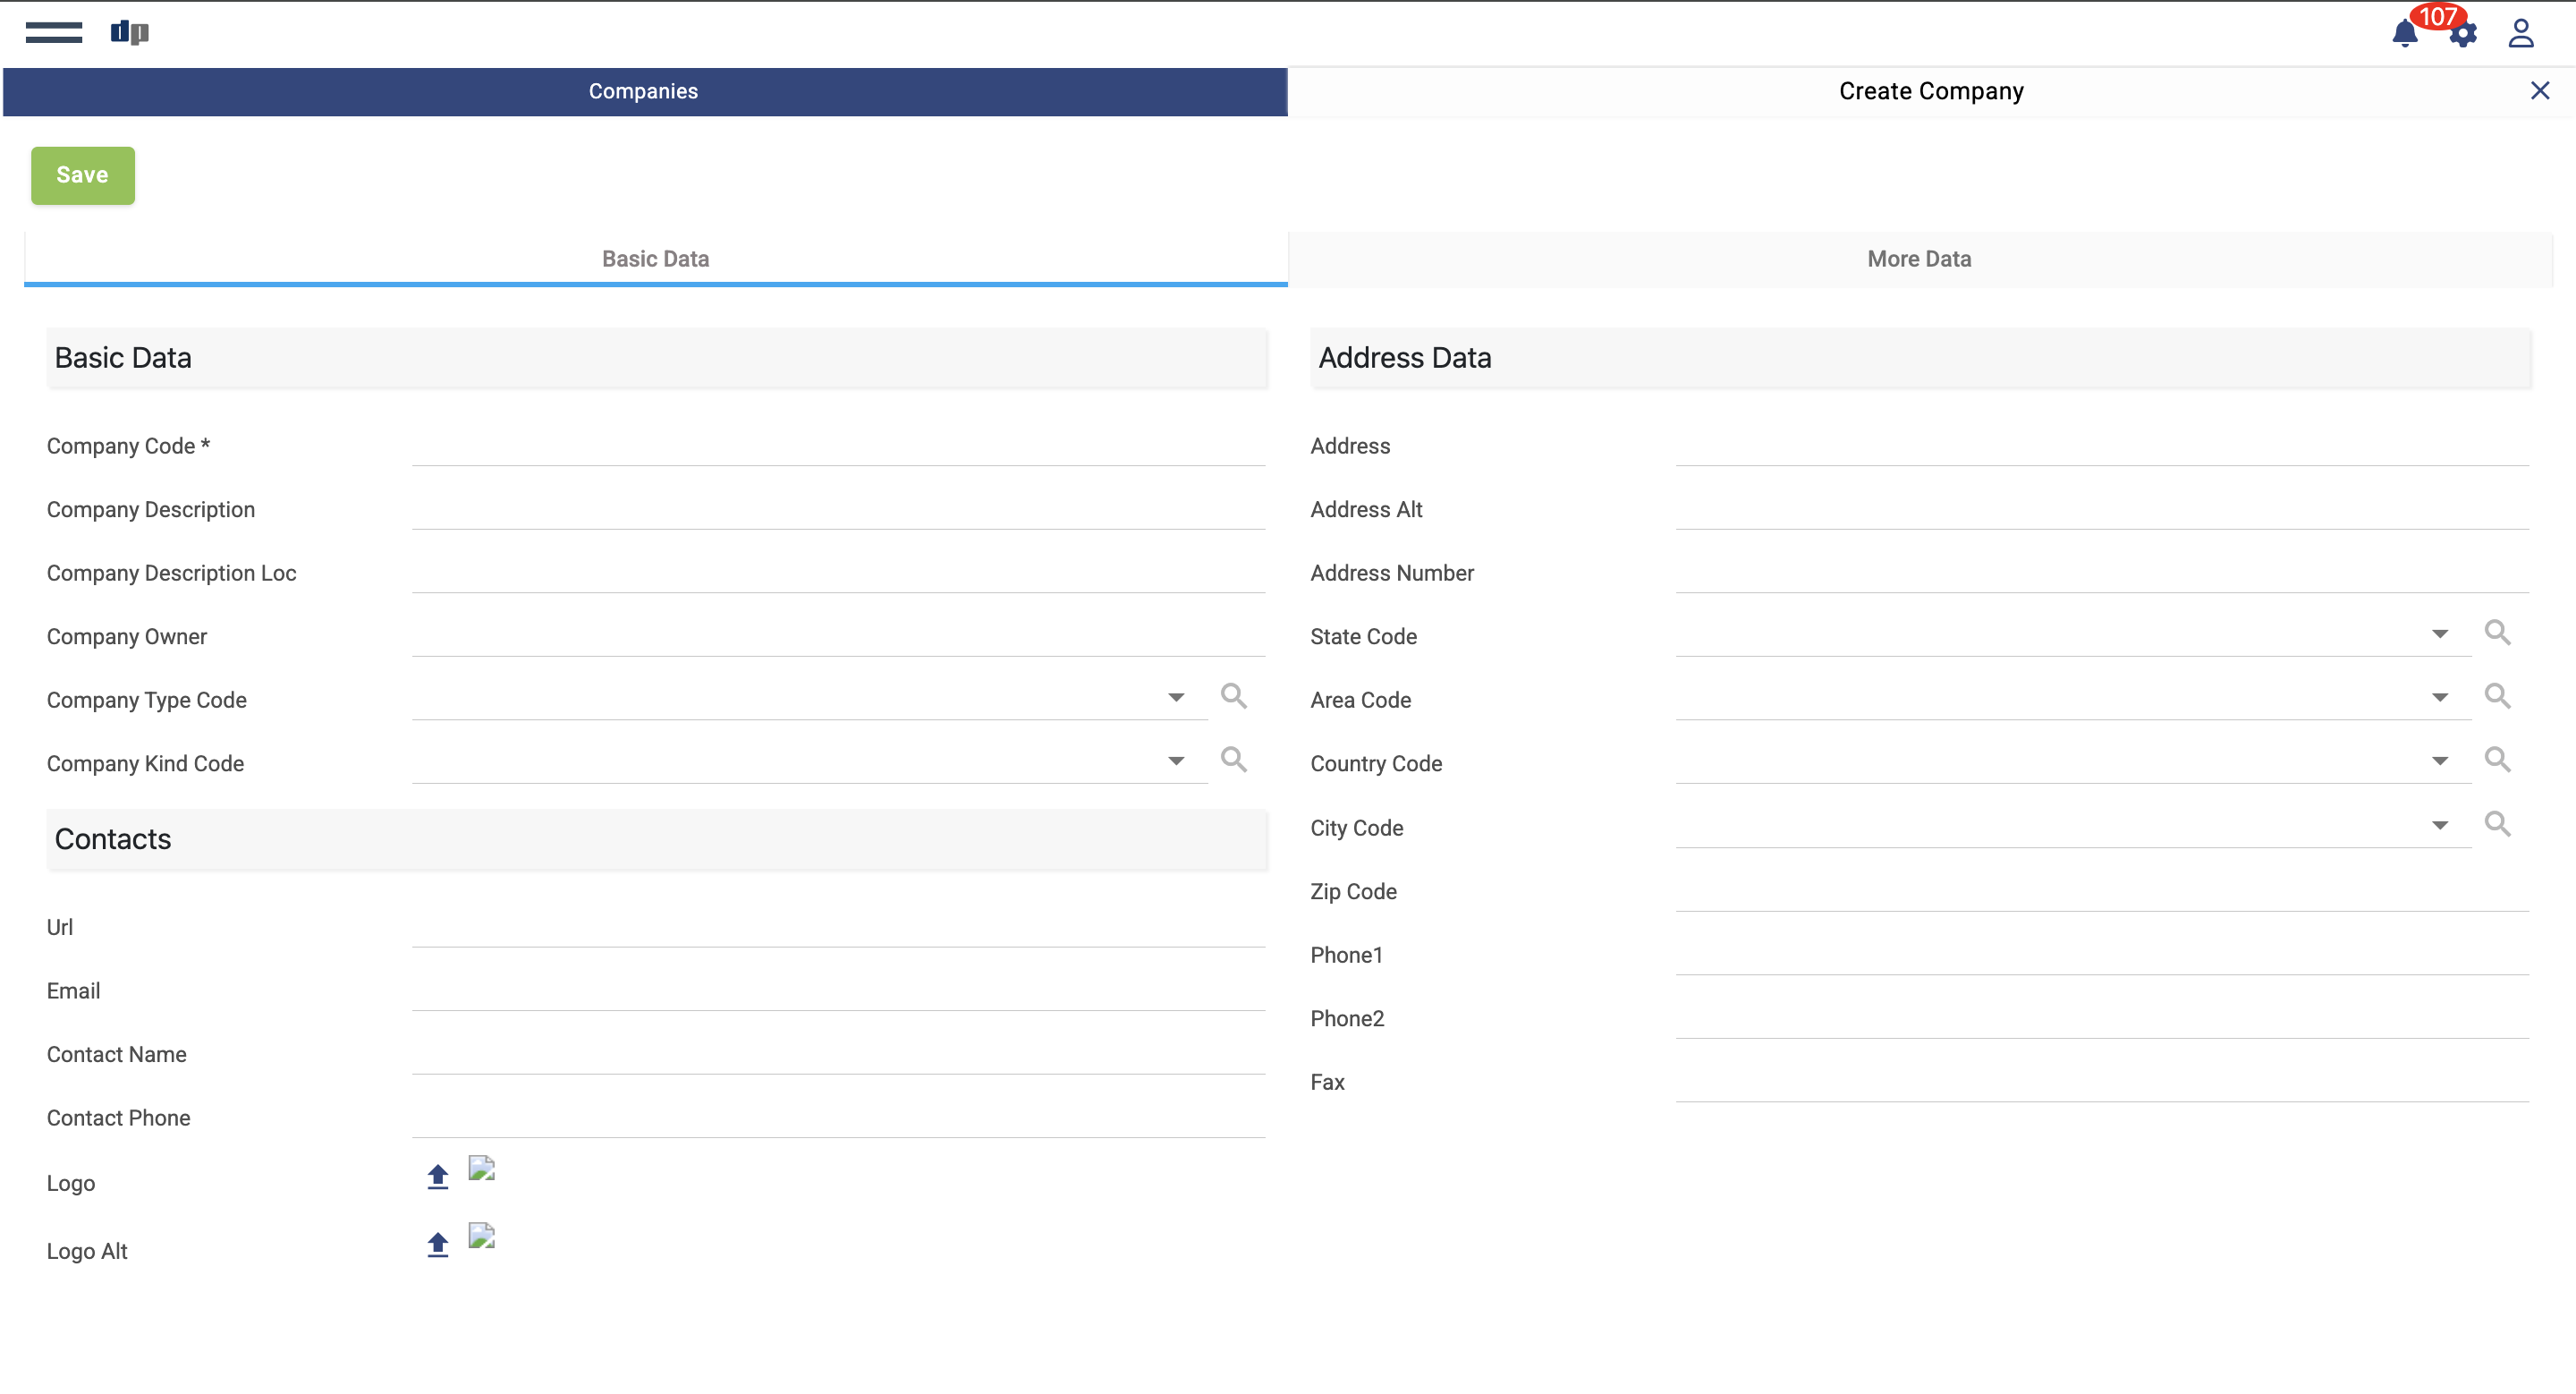Search Company Type Code with magnifier icon
This screenshot has height=1394, width=2576.
point(1233,696)
